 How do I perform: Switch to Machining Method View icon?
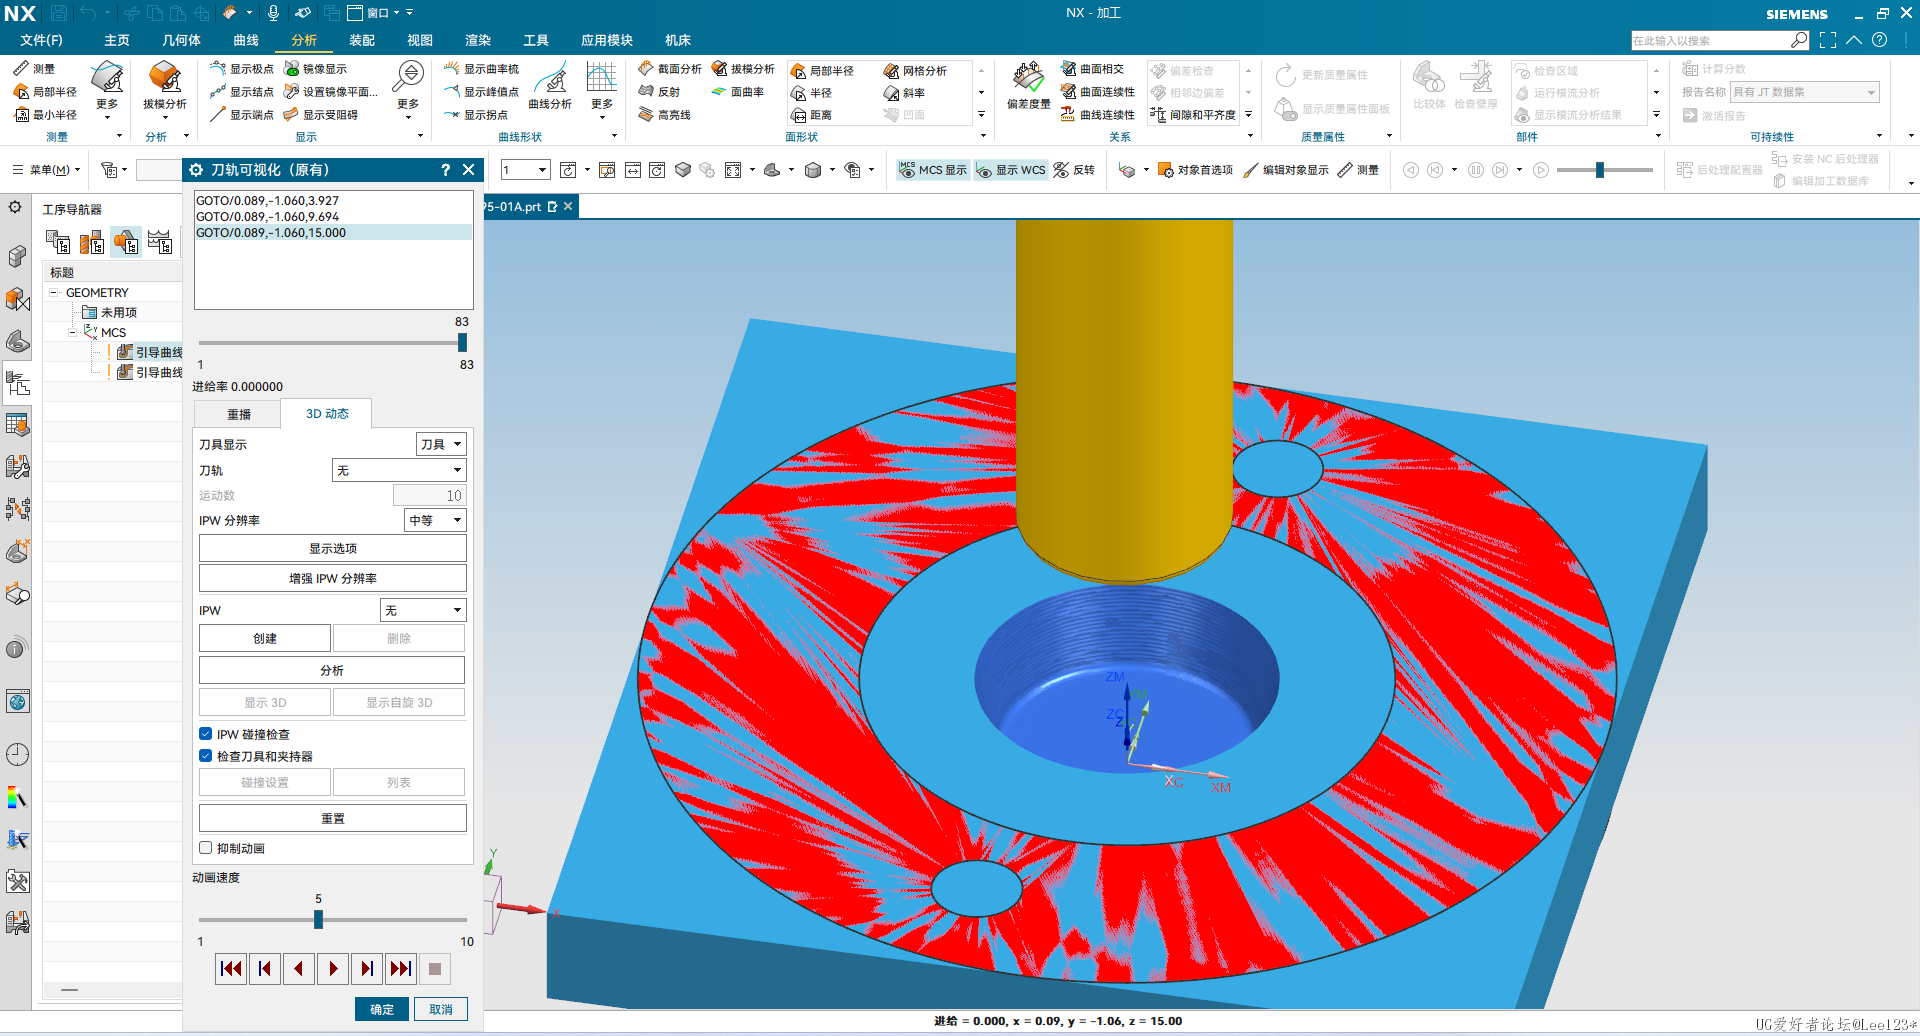tap(160, 242)
